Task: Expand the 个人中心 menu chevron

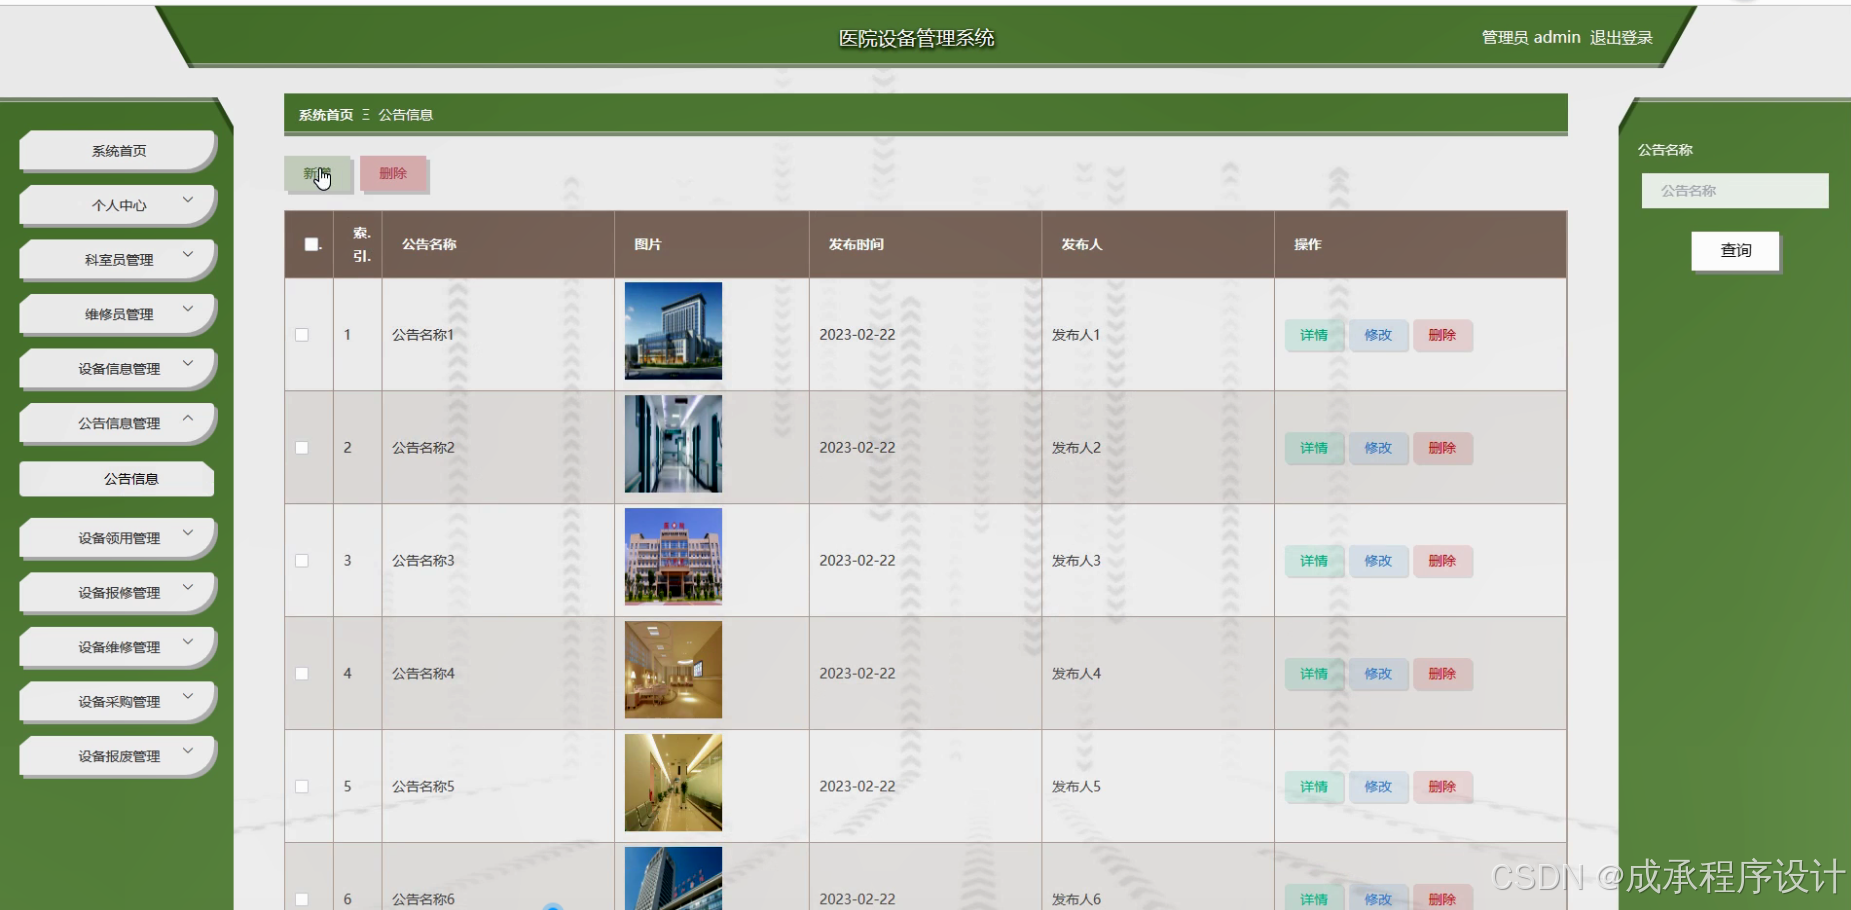Action: (x=188, y=200)
